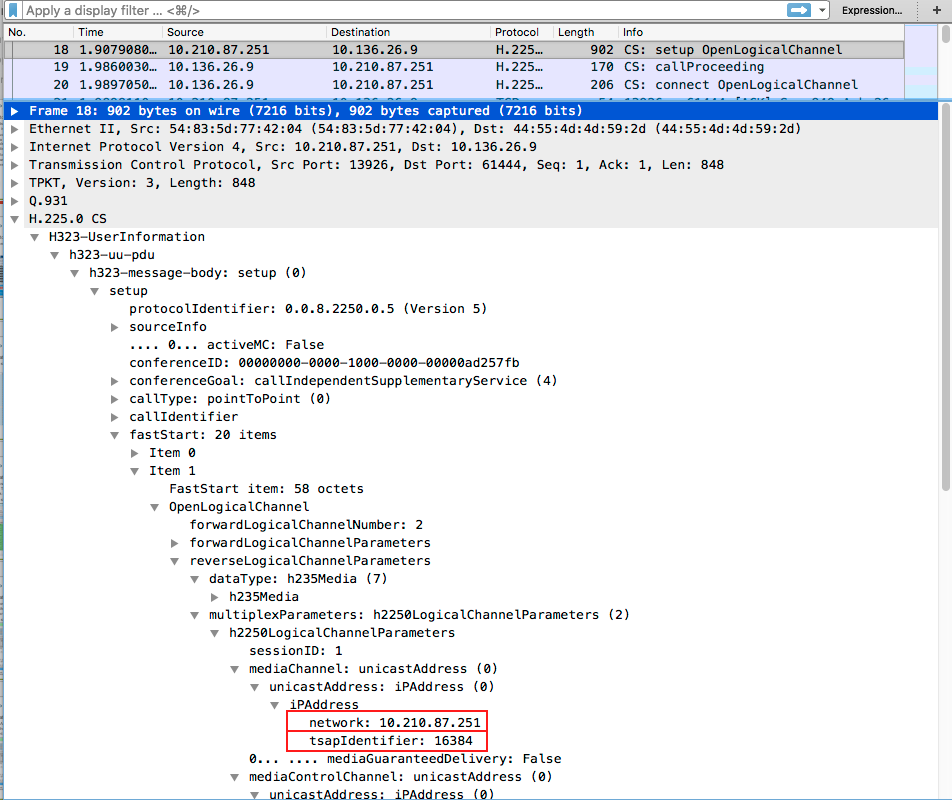The image size is (952, 800).
Task: Collapse the H.225.0 CS section
Action: tap(15, 219)
